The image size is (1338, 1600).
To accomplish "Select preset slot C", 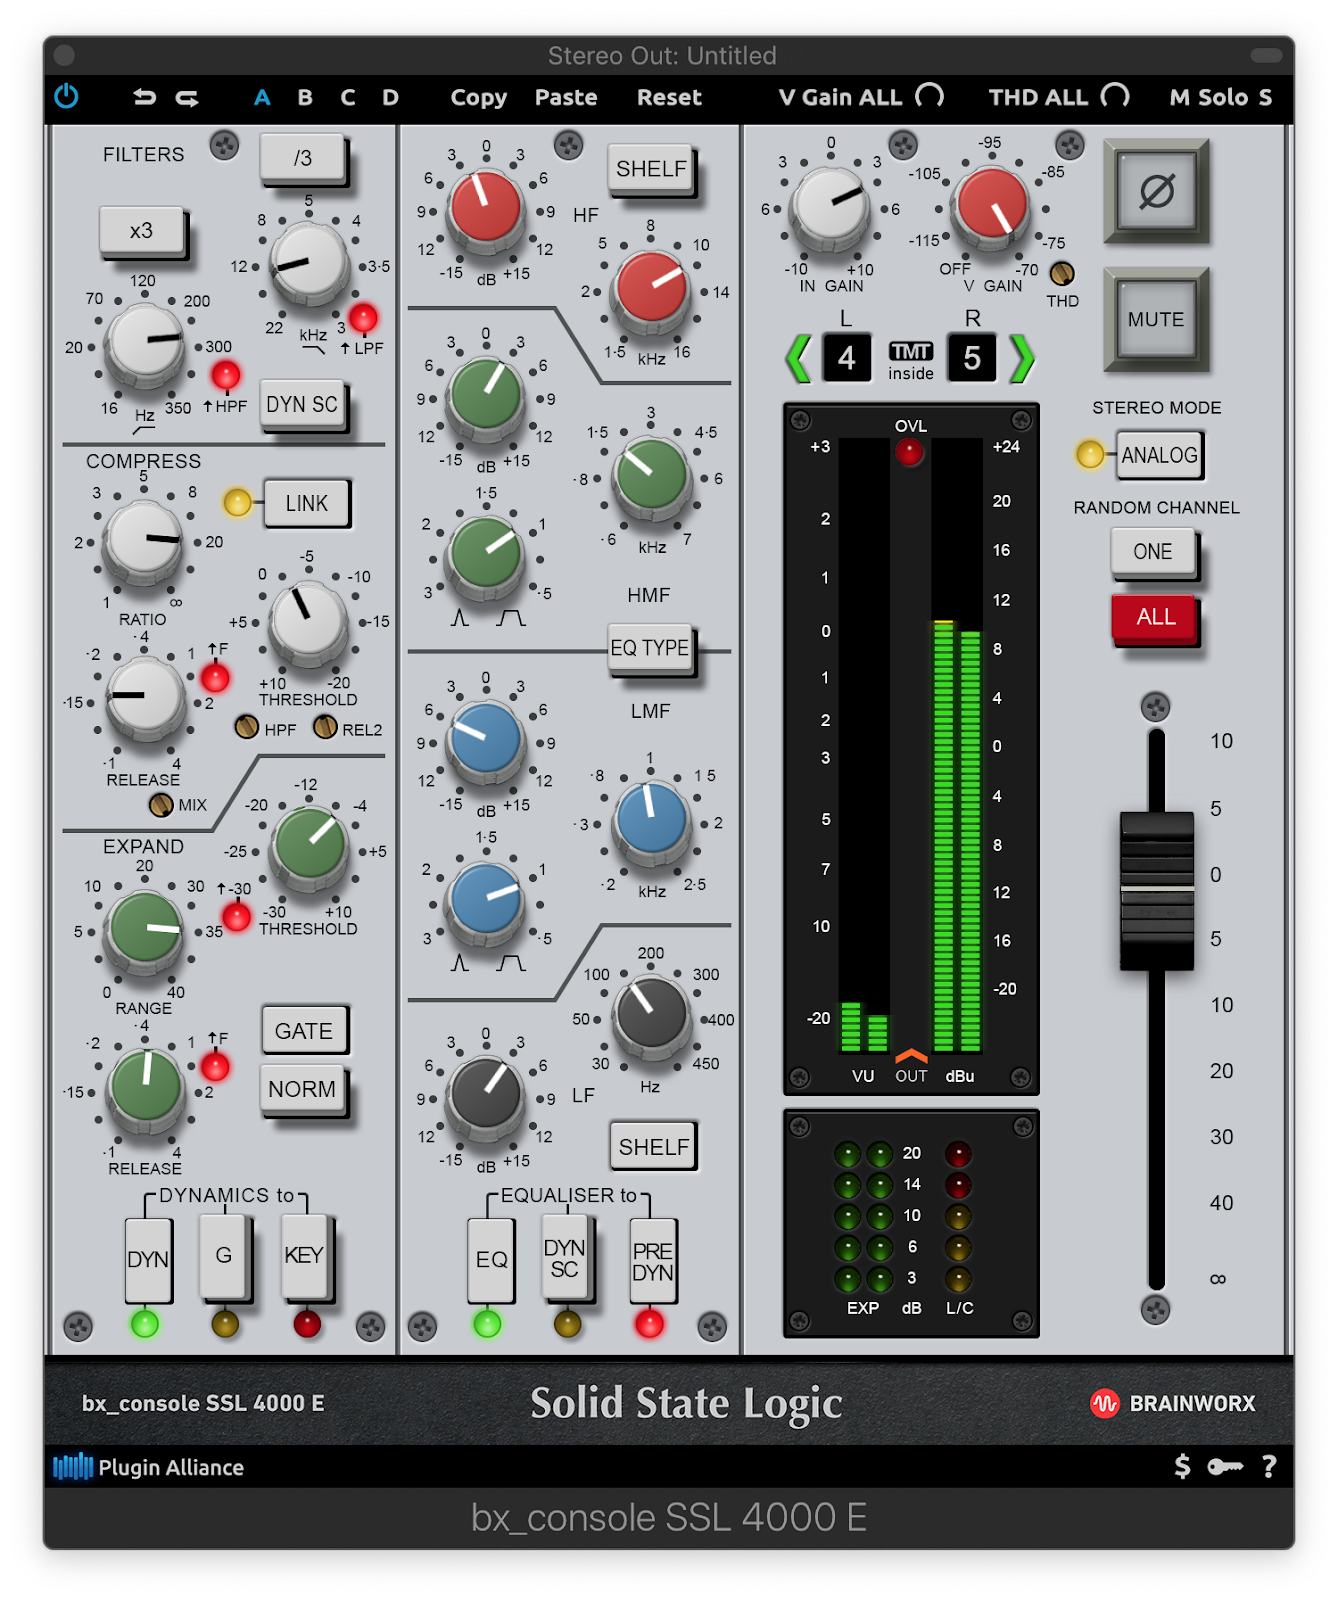I will (x=348, y=97).
